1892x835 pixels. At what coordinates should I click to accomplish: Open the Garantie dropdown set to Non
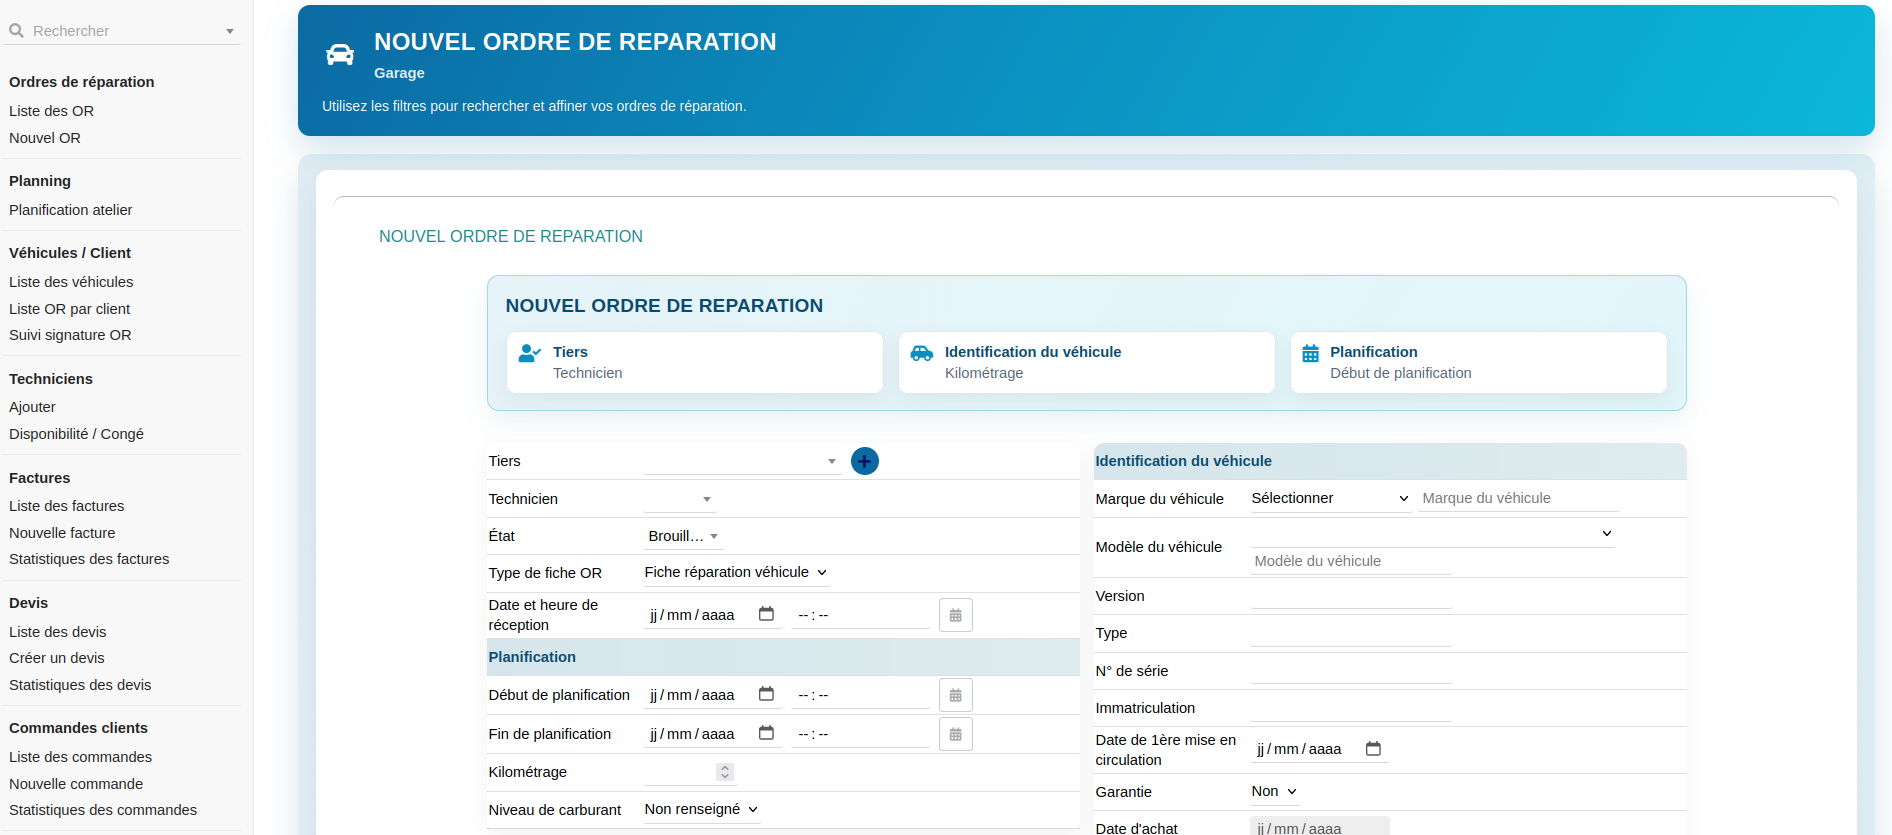point(1274,791)
